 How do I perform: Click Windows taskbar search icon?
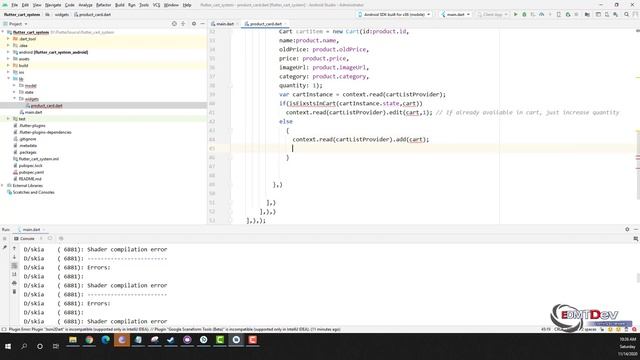(24, 346)
